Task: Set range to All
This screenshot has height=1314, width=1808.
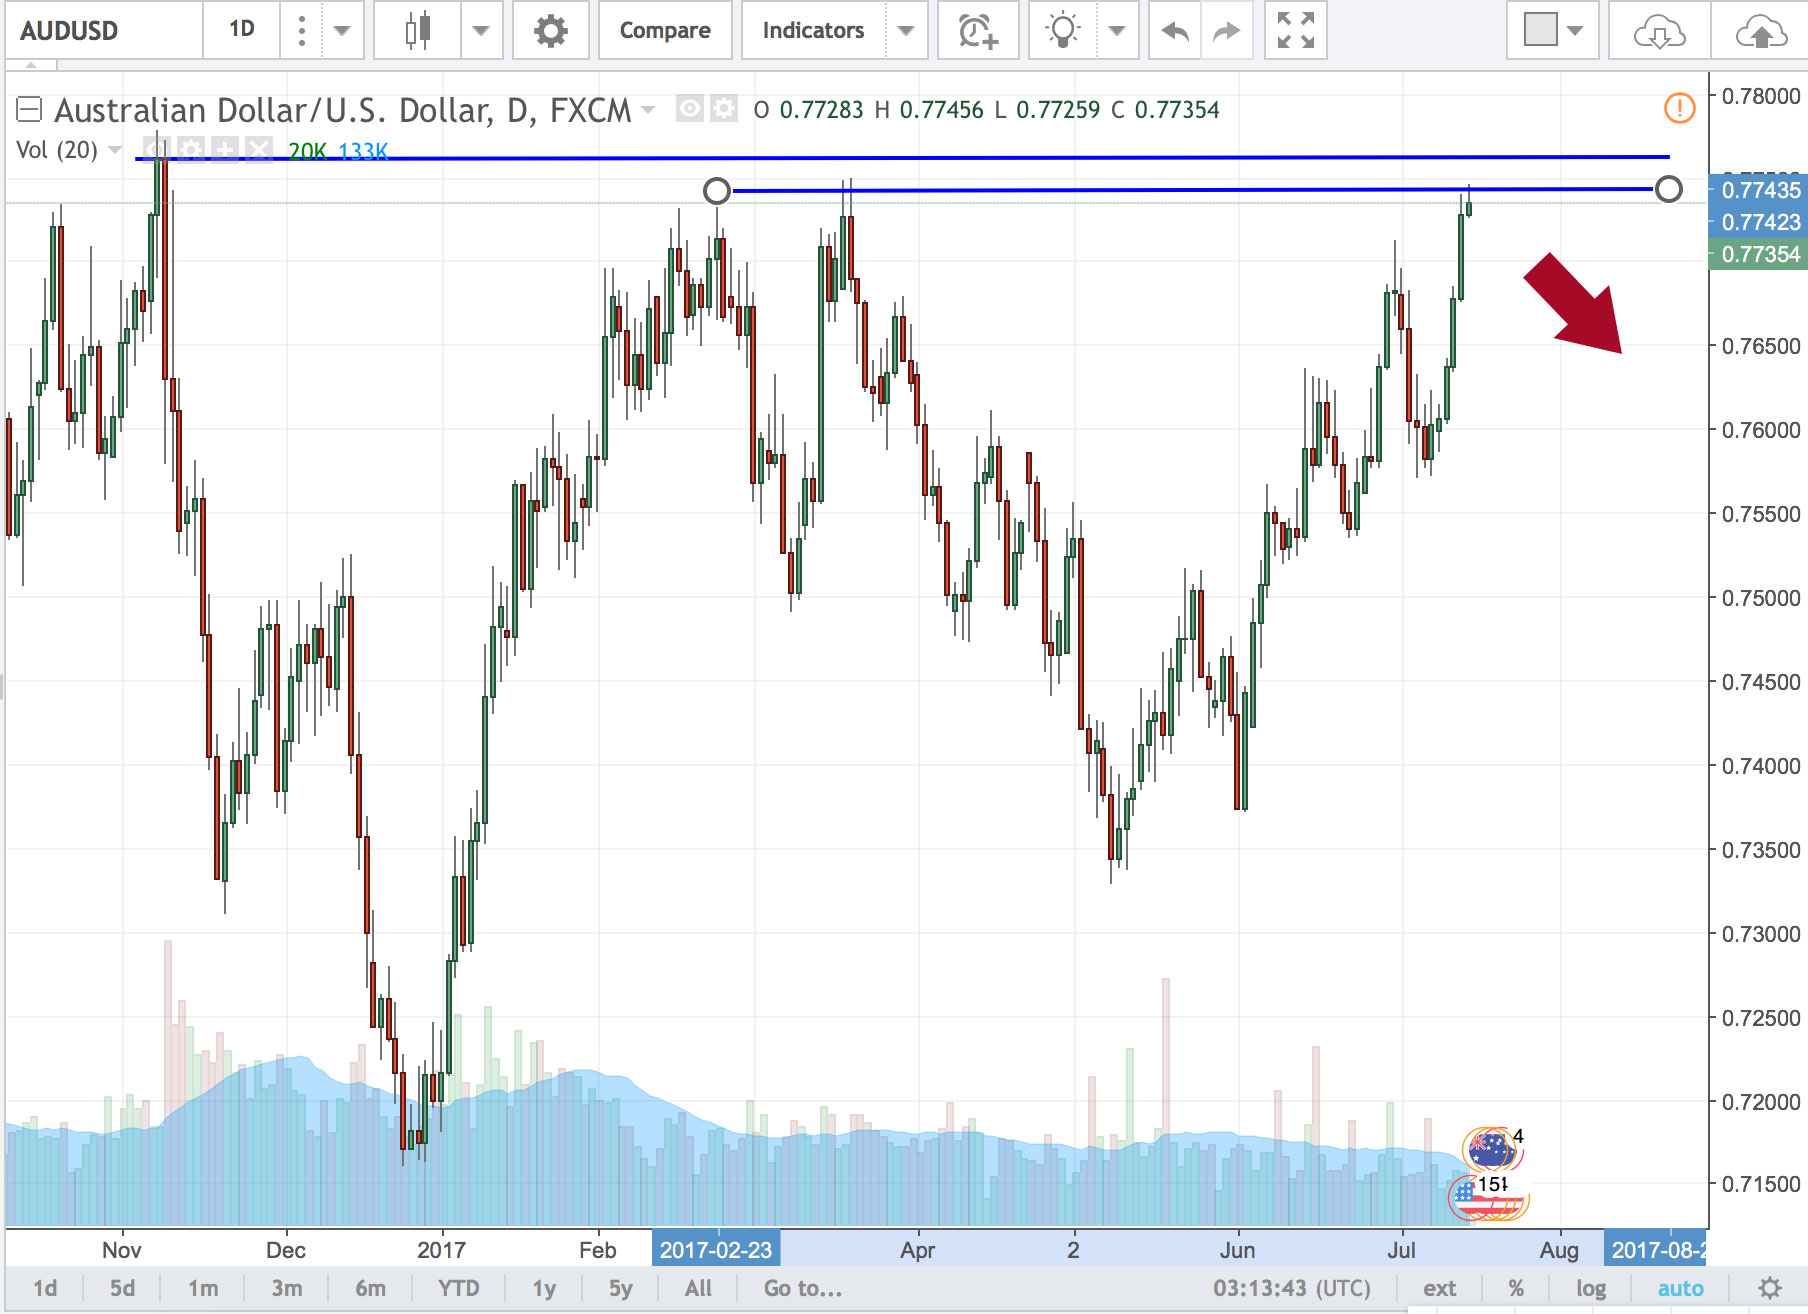Action: tap(698, 1288)
